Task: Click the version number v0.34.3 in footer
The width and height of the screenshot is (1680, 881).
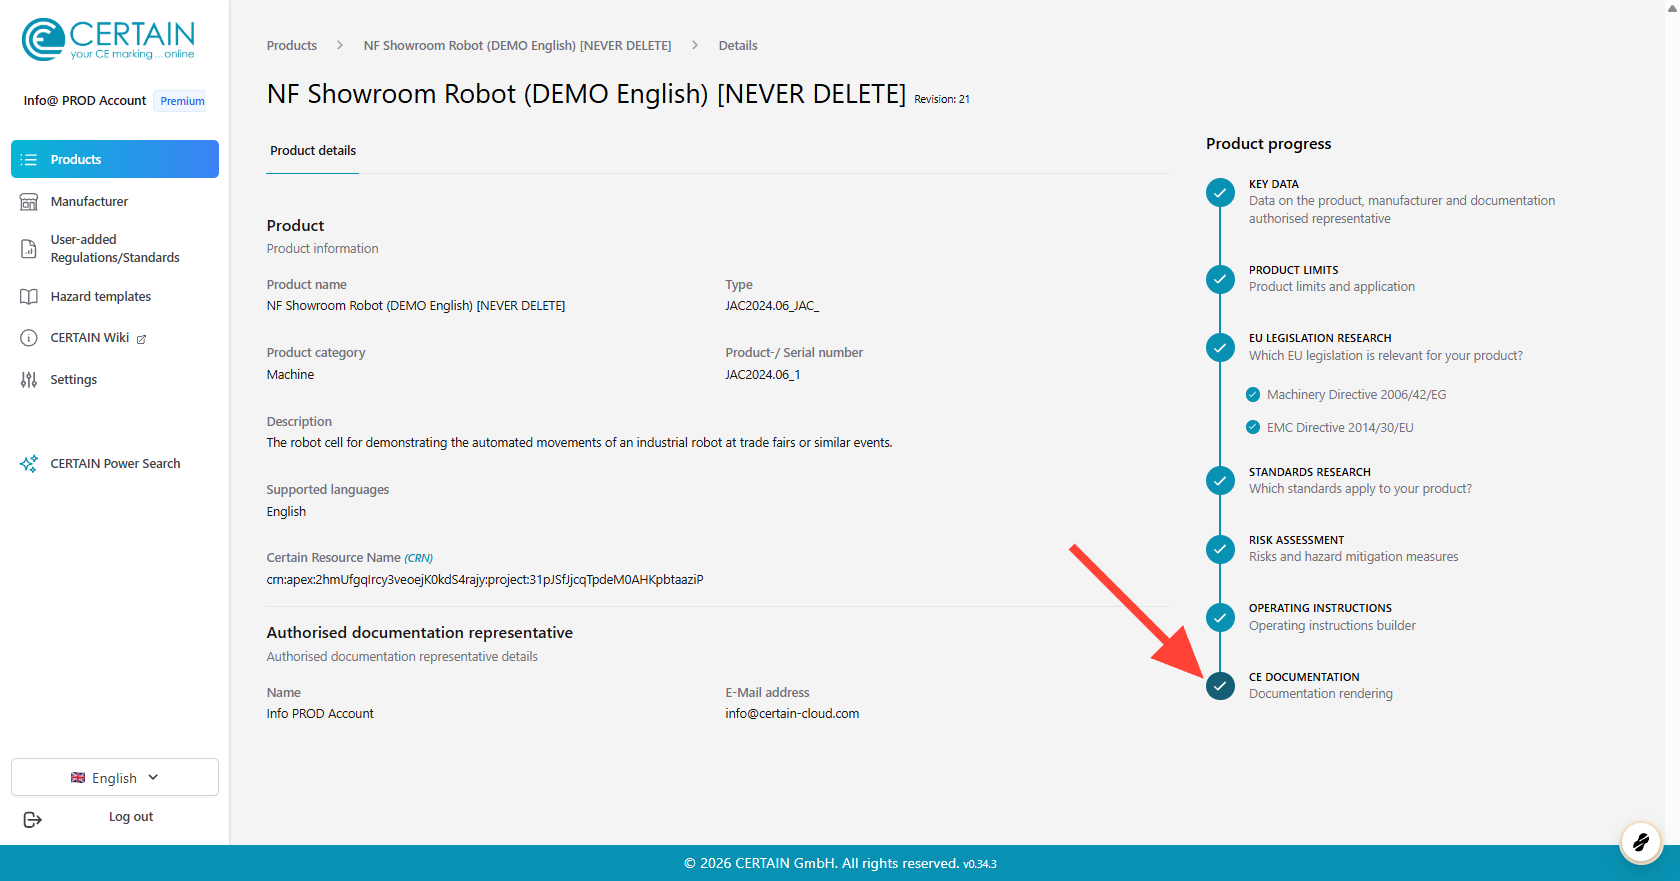Action: 980,864
